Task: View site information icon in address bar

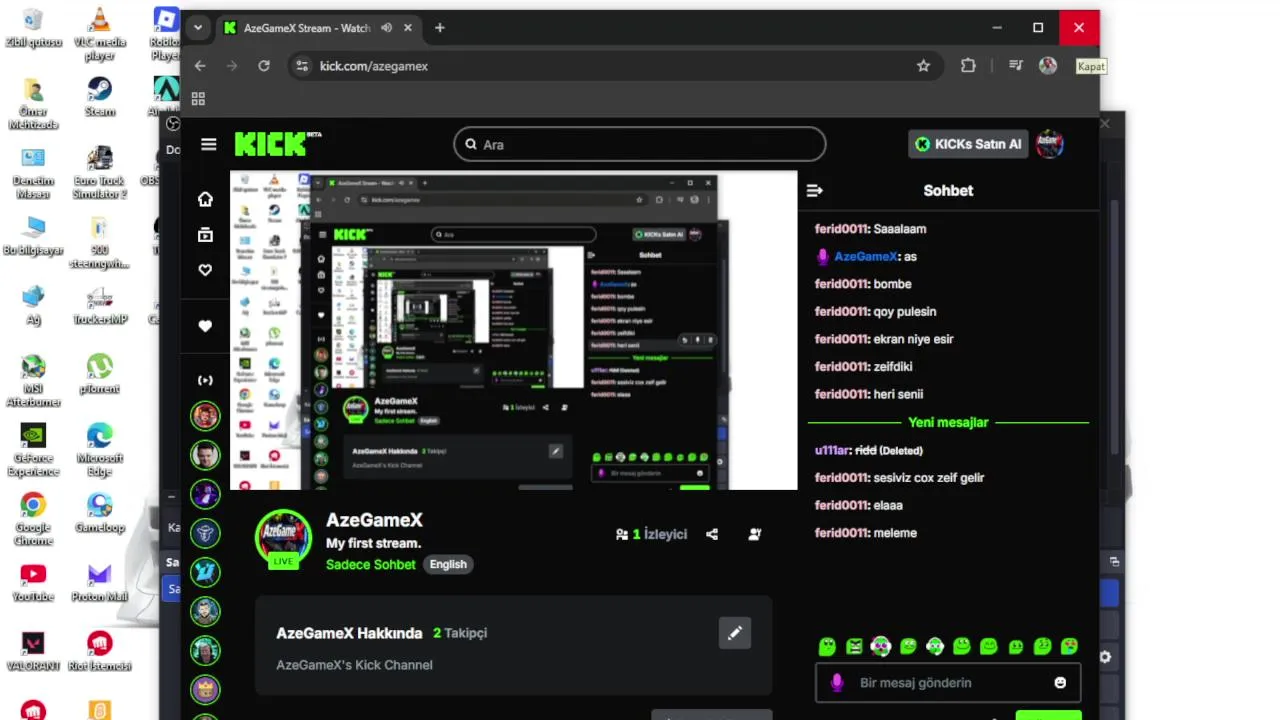Action: 302,66
